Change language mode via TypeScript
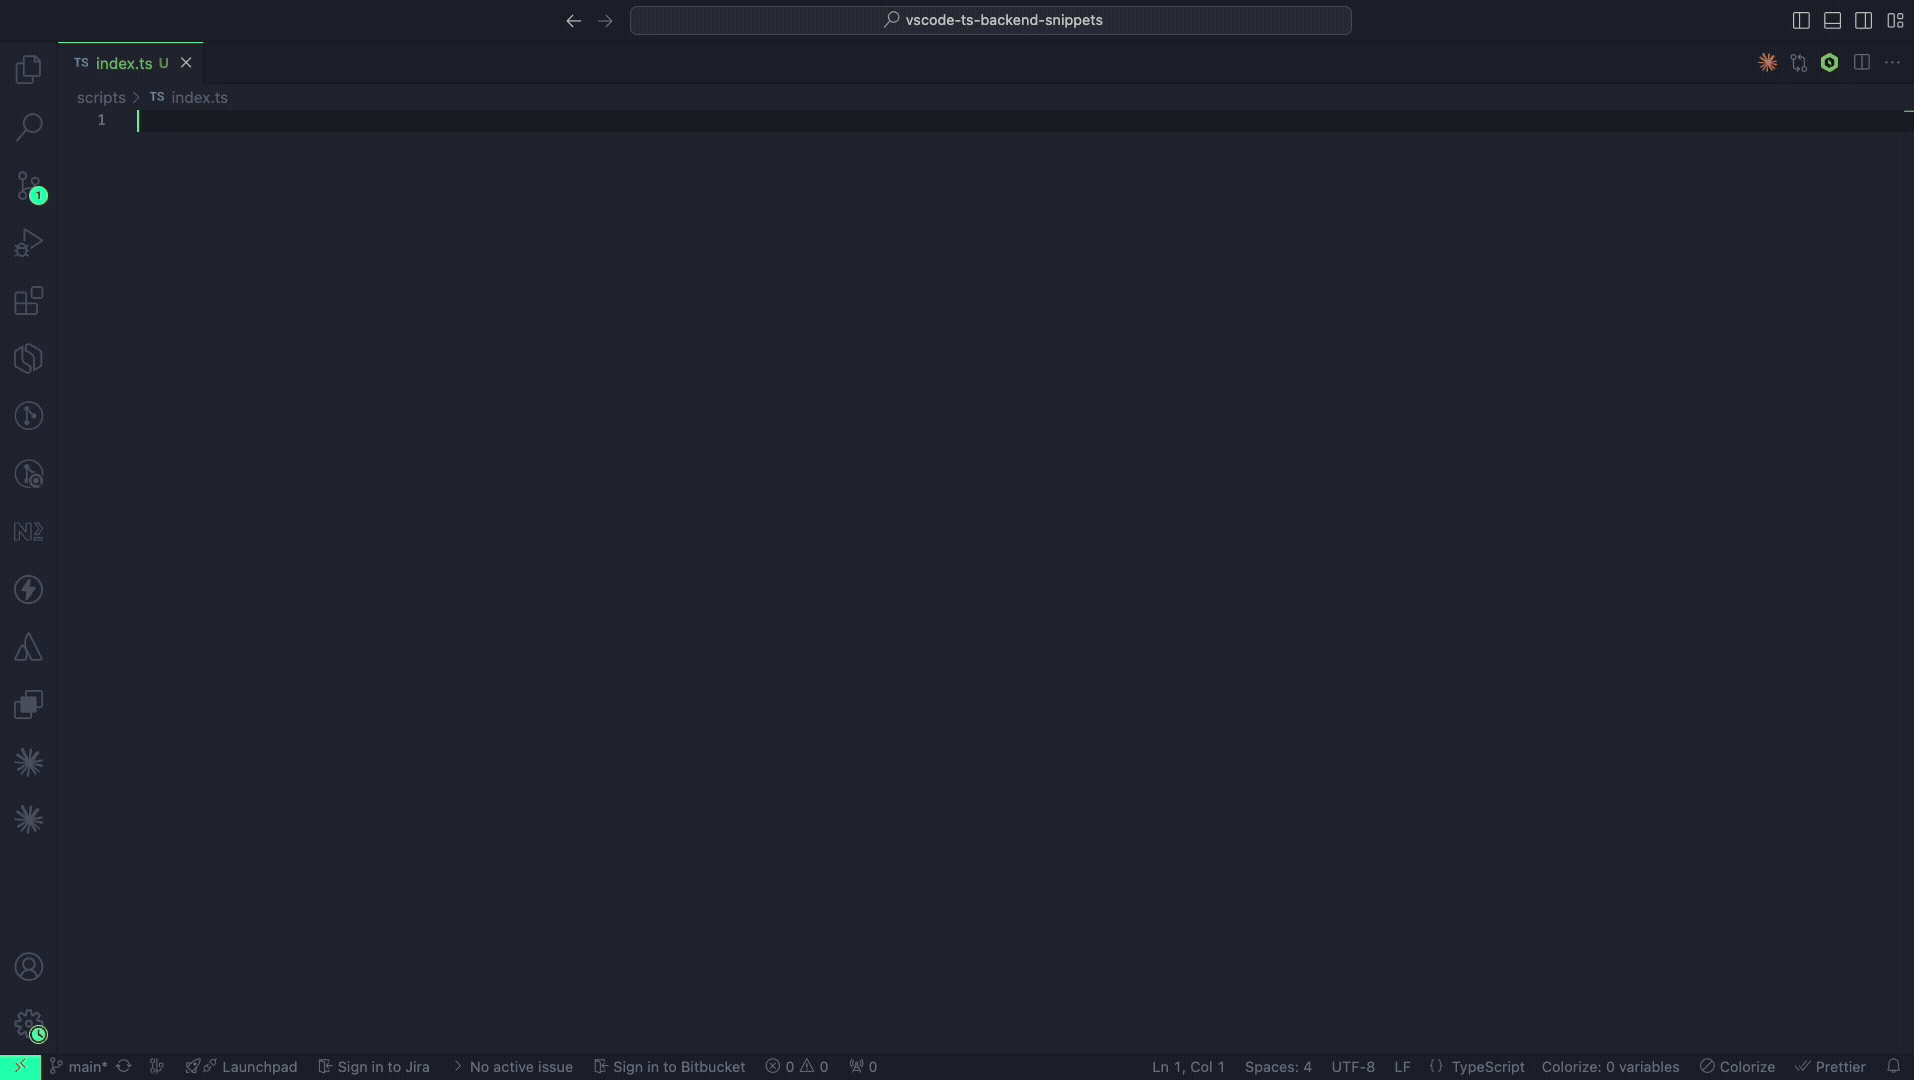This screenshot has height=1080, width=1914. [x=1488, y=1067]
